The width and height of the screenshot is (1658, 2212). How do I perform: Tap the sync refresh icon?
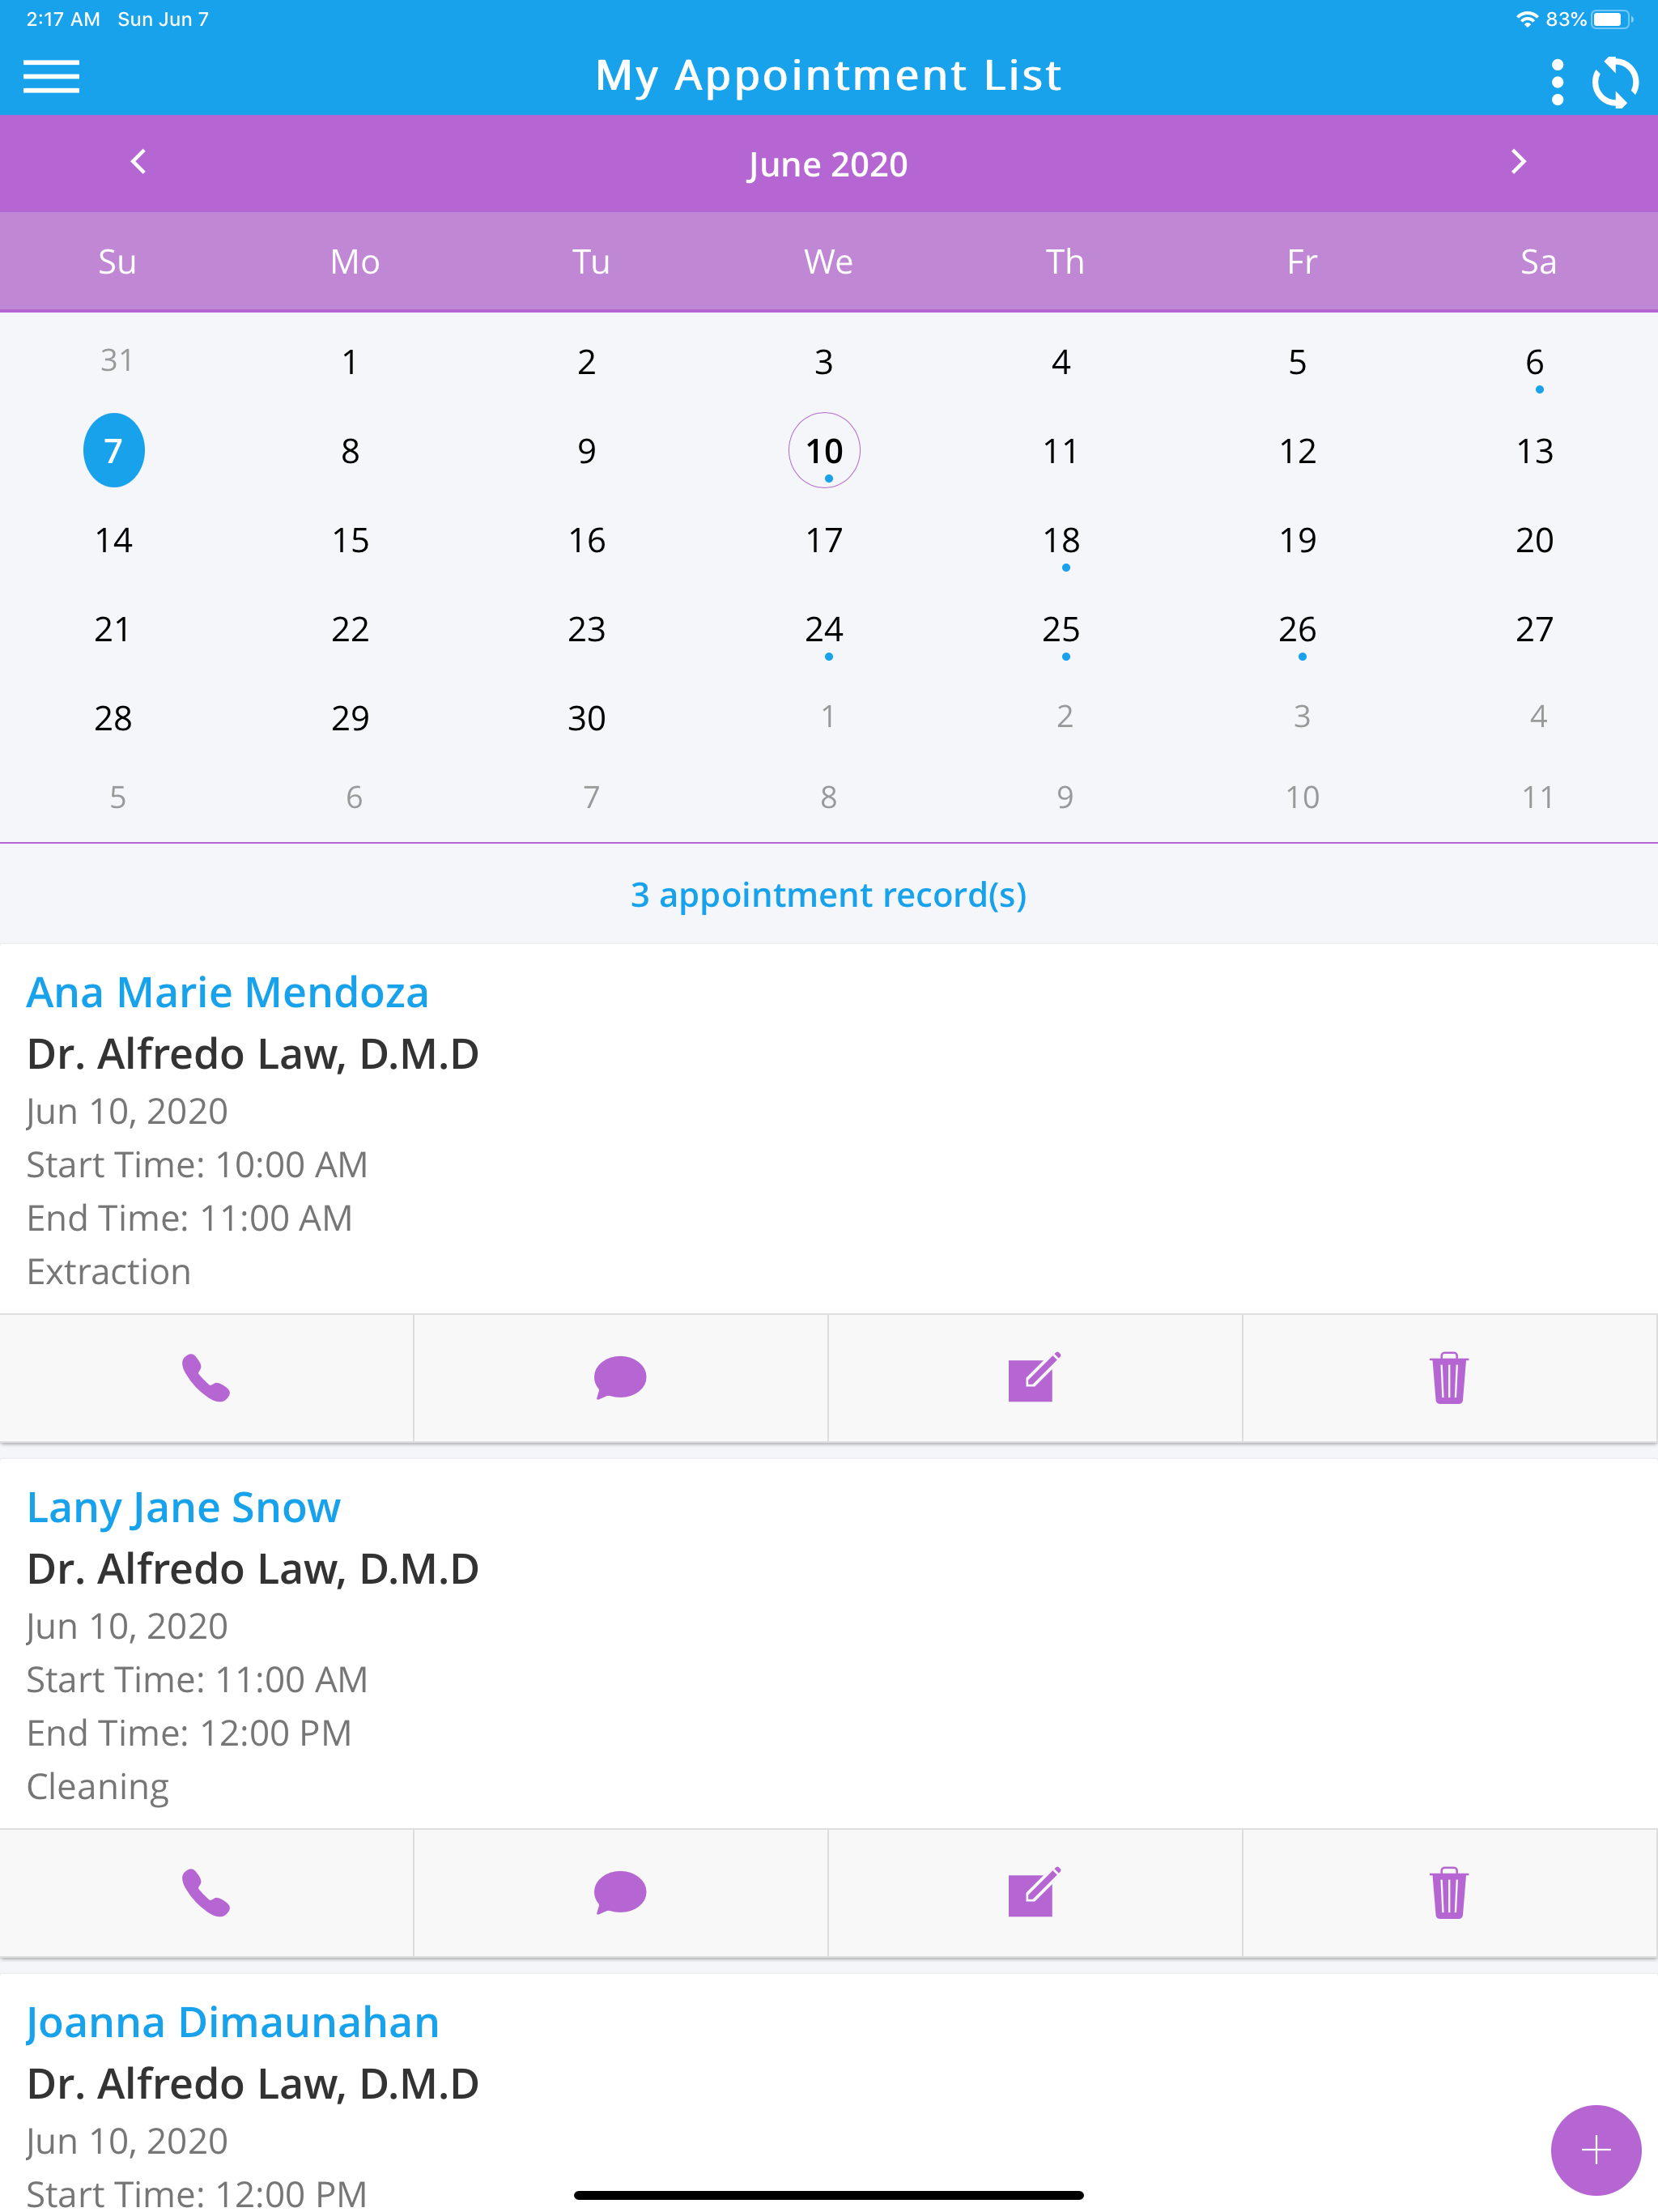(x=1615, y=81)
